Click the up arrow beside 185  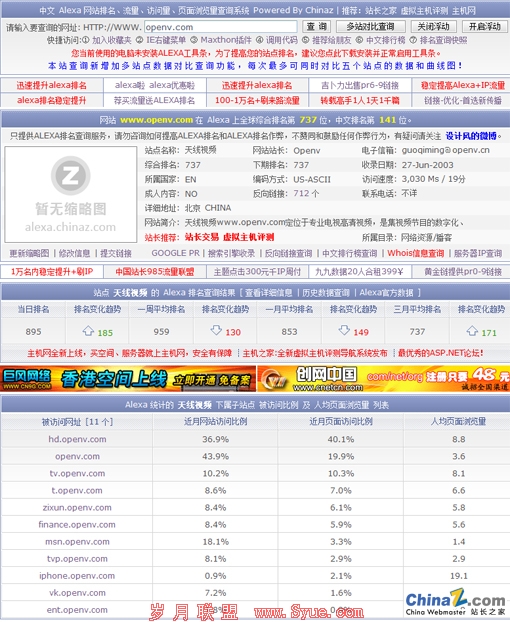click(x=88, y=331)
